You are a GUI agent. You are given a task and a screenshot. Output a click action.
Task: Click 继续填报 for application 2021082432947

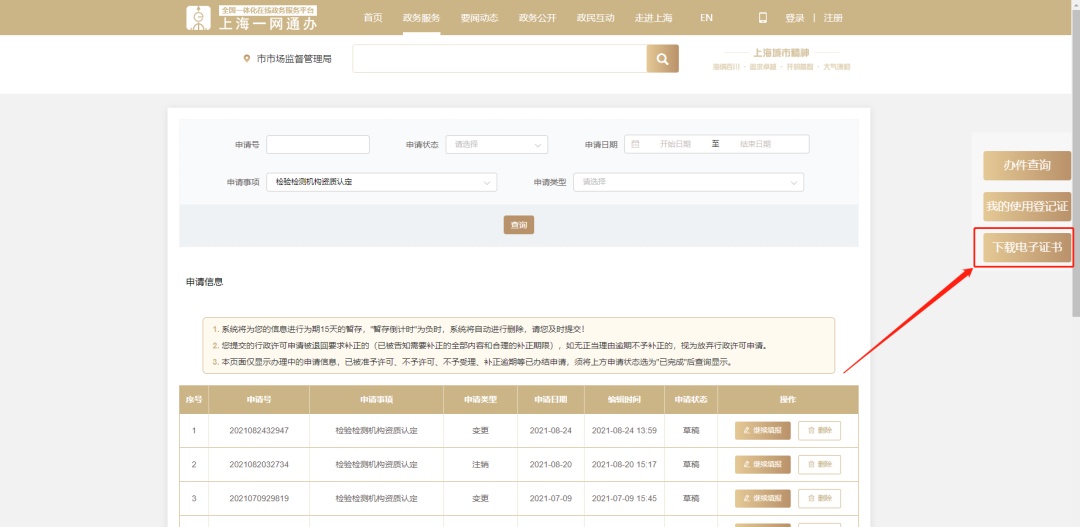pos(763,431)
